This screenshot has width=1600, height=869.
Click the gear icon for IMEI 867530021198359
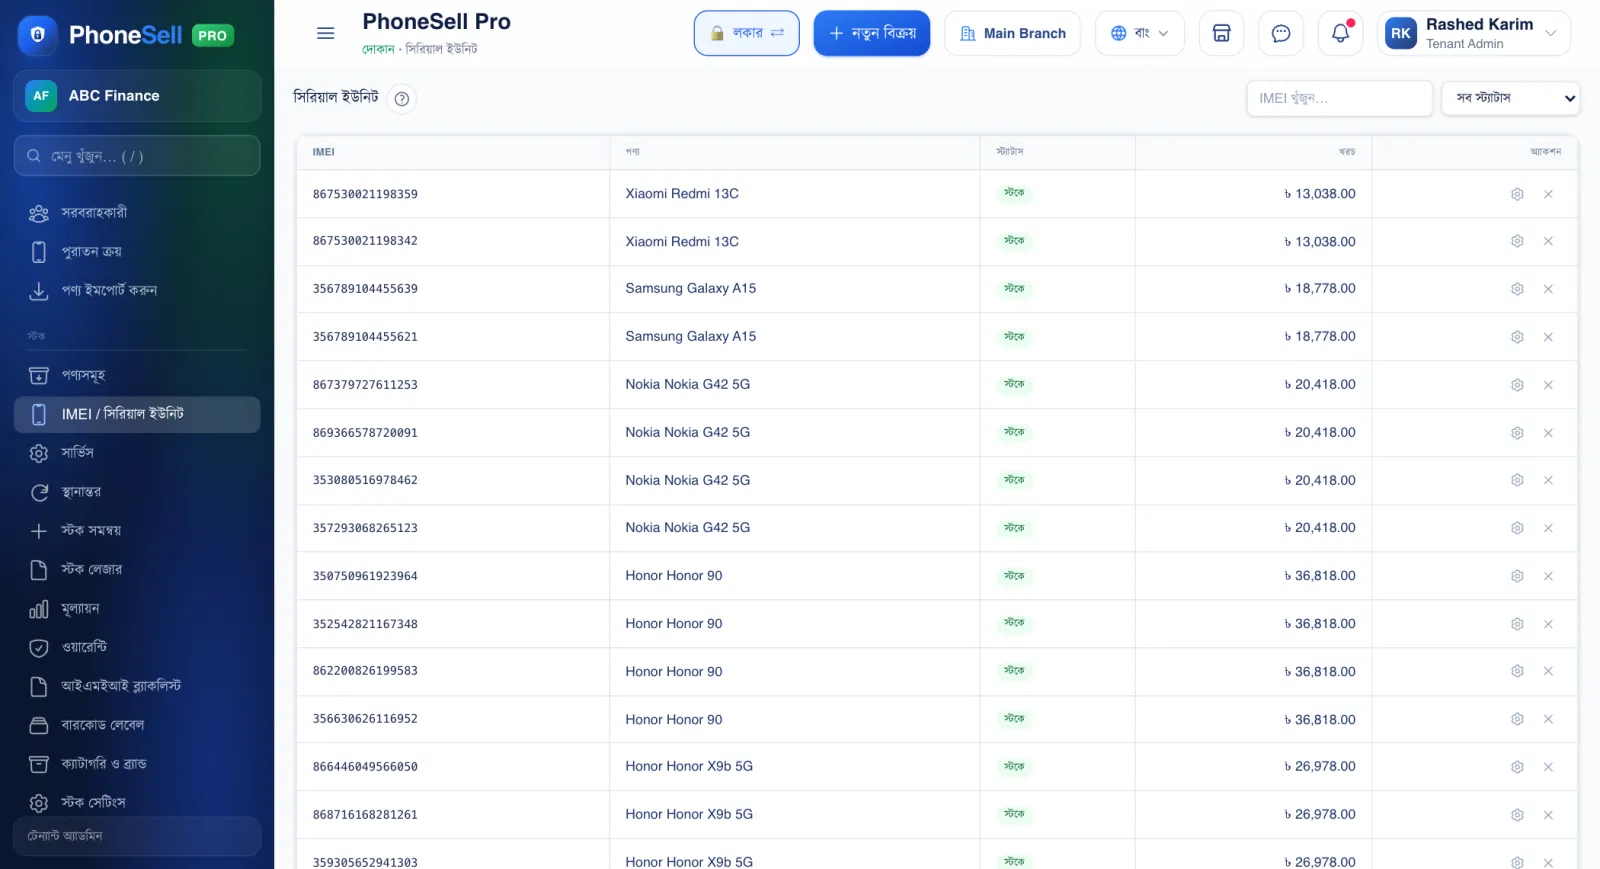coord(1517,194)
